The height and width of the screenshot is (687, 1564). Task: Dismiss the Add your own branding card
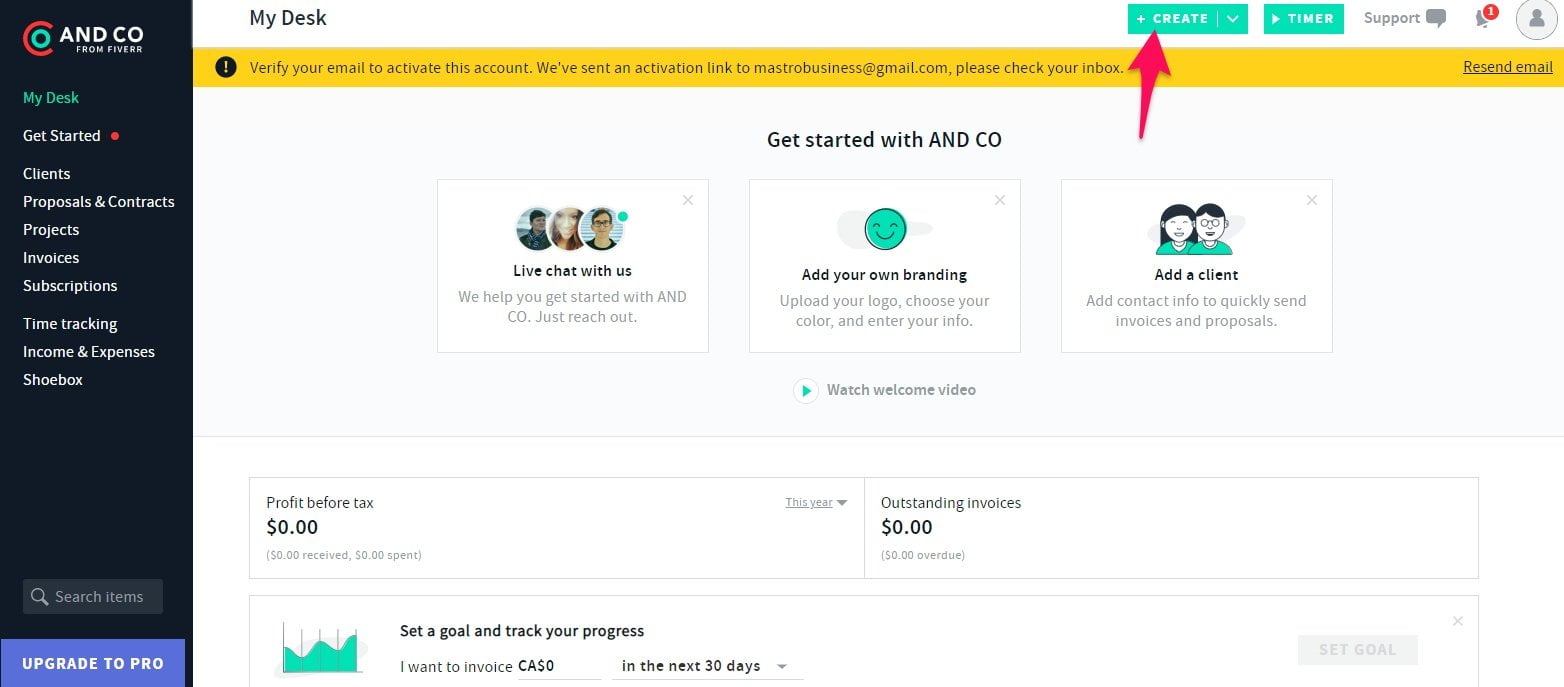coord(1000,200)
